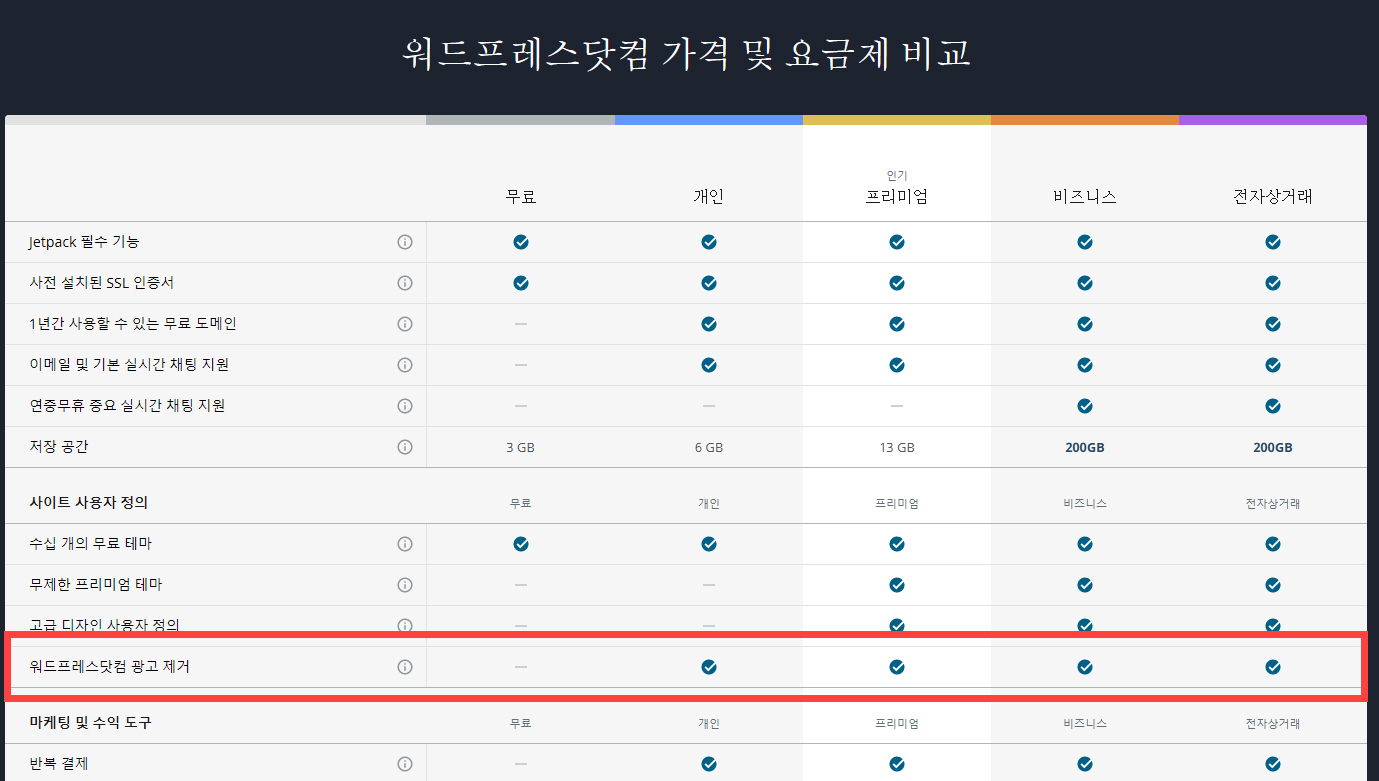The width and height of the screenshot is (1379, 781).
Task: Click the 인기 label above 프리미엄
Action: pos(897,175)
